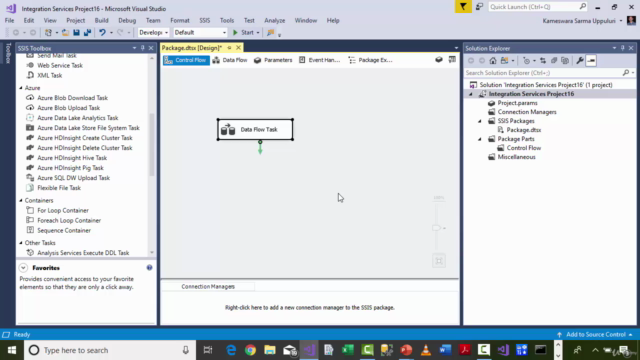
Task: Select Miscellaneous folder in Solution Explorer
Action: tap(516, 157)
